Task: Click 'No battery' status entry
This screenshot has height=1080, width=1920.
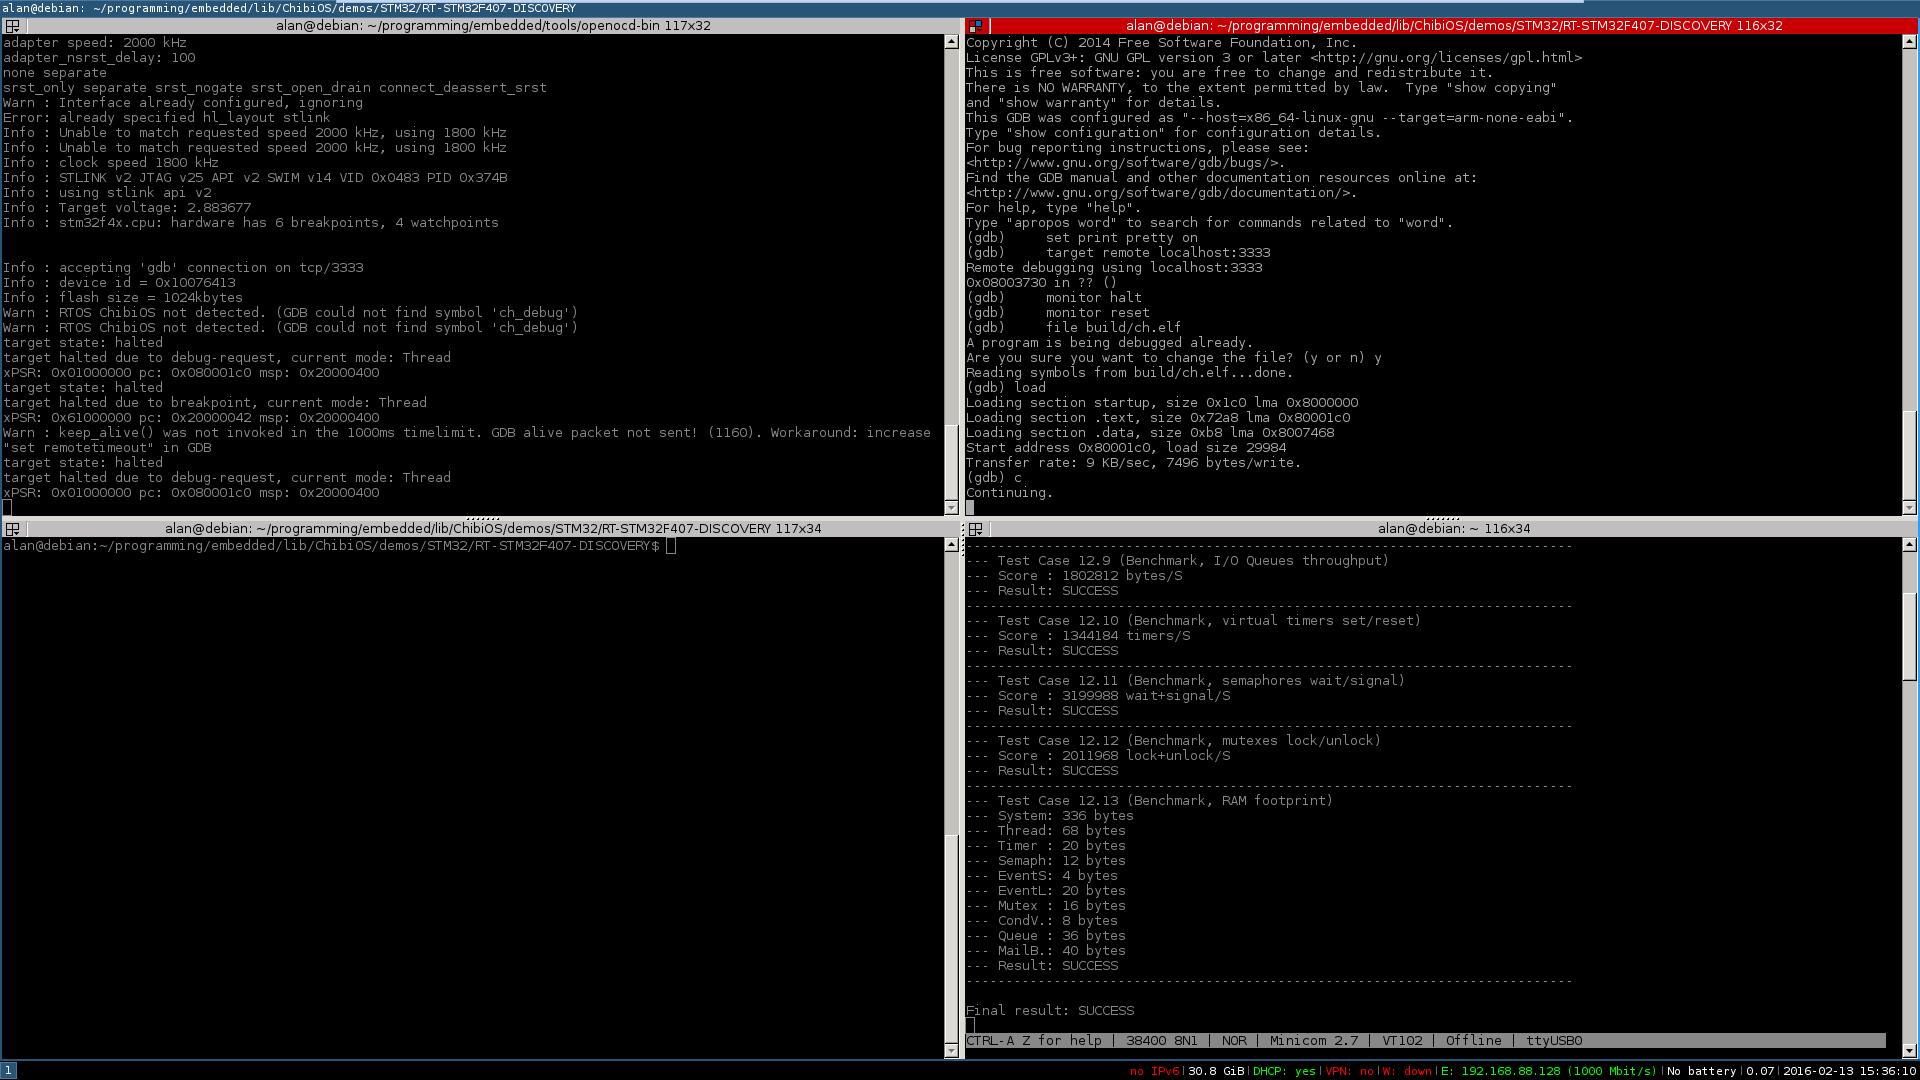Action: (x=1701, y=1071)
